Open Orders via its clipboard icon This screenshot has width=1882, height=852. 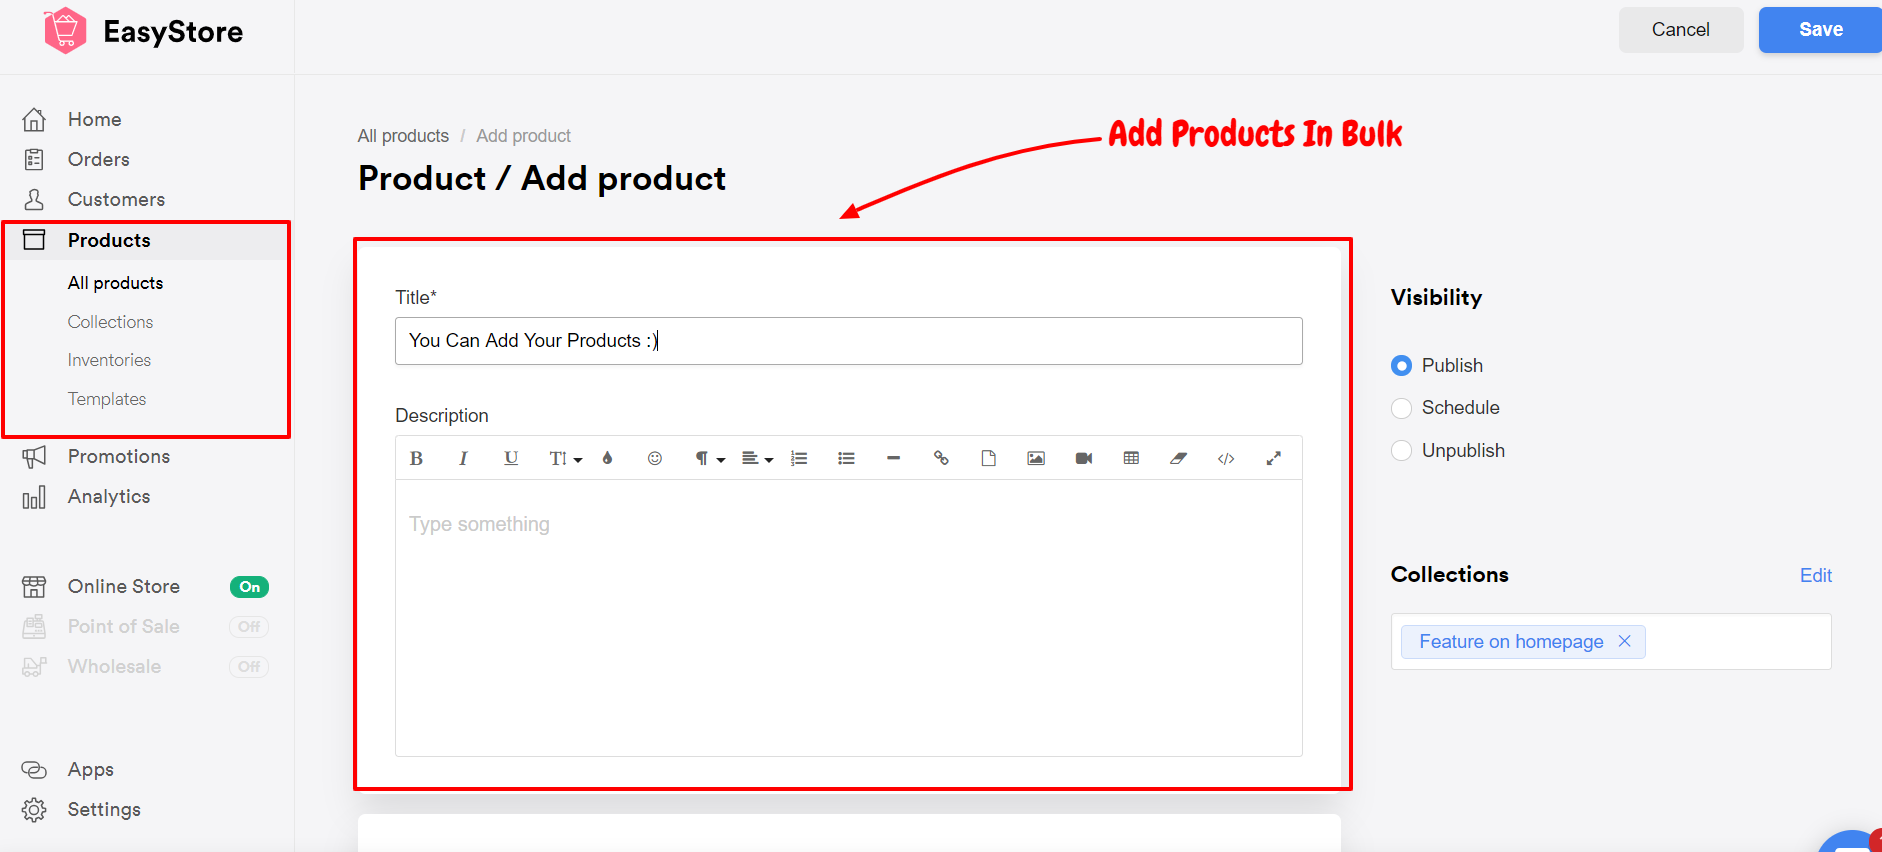(34, 160)
